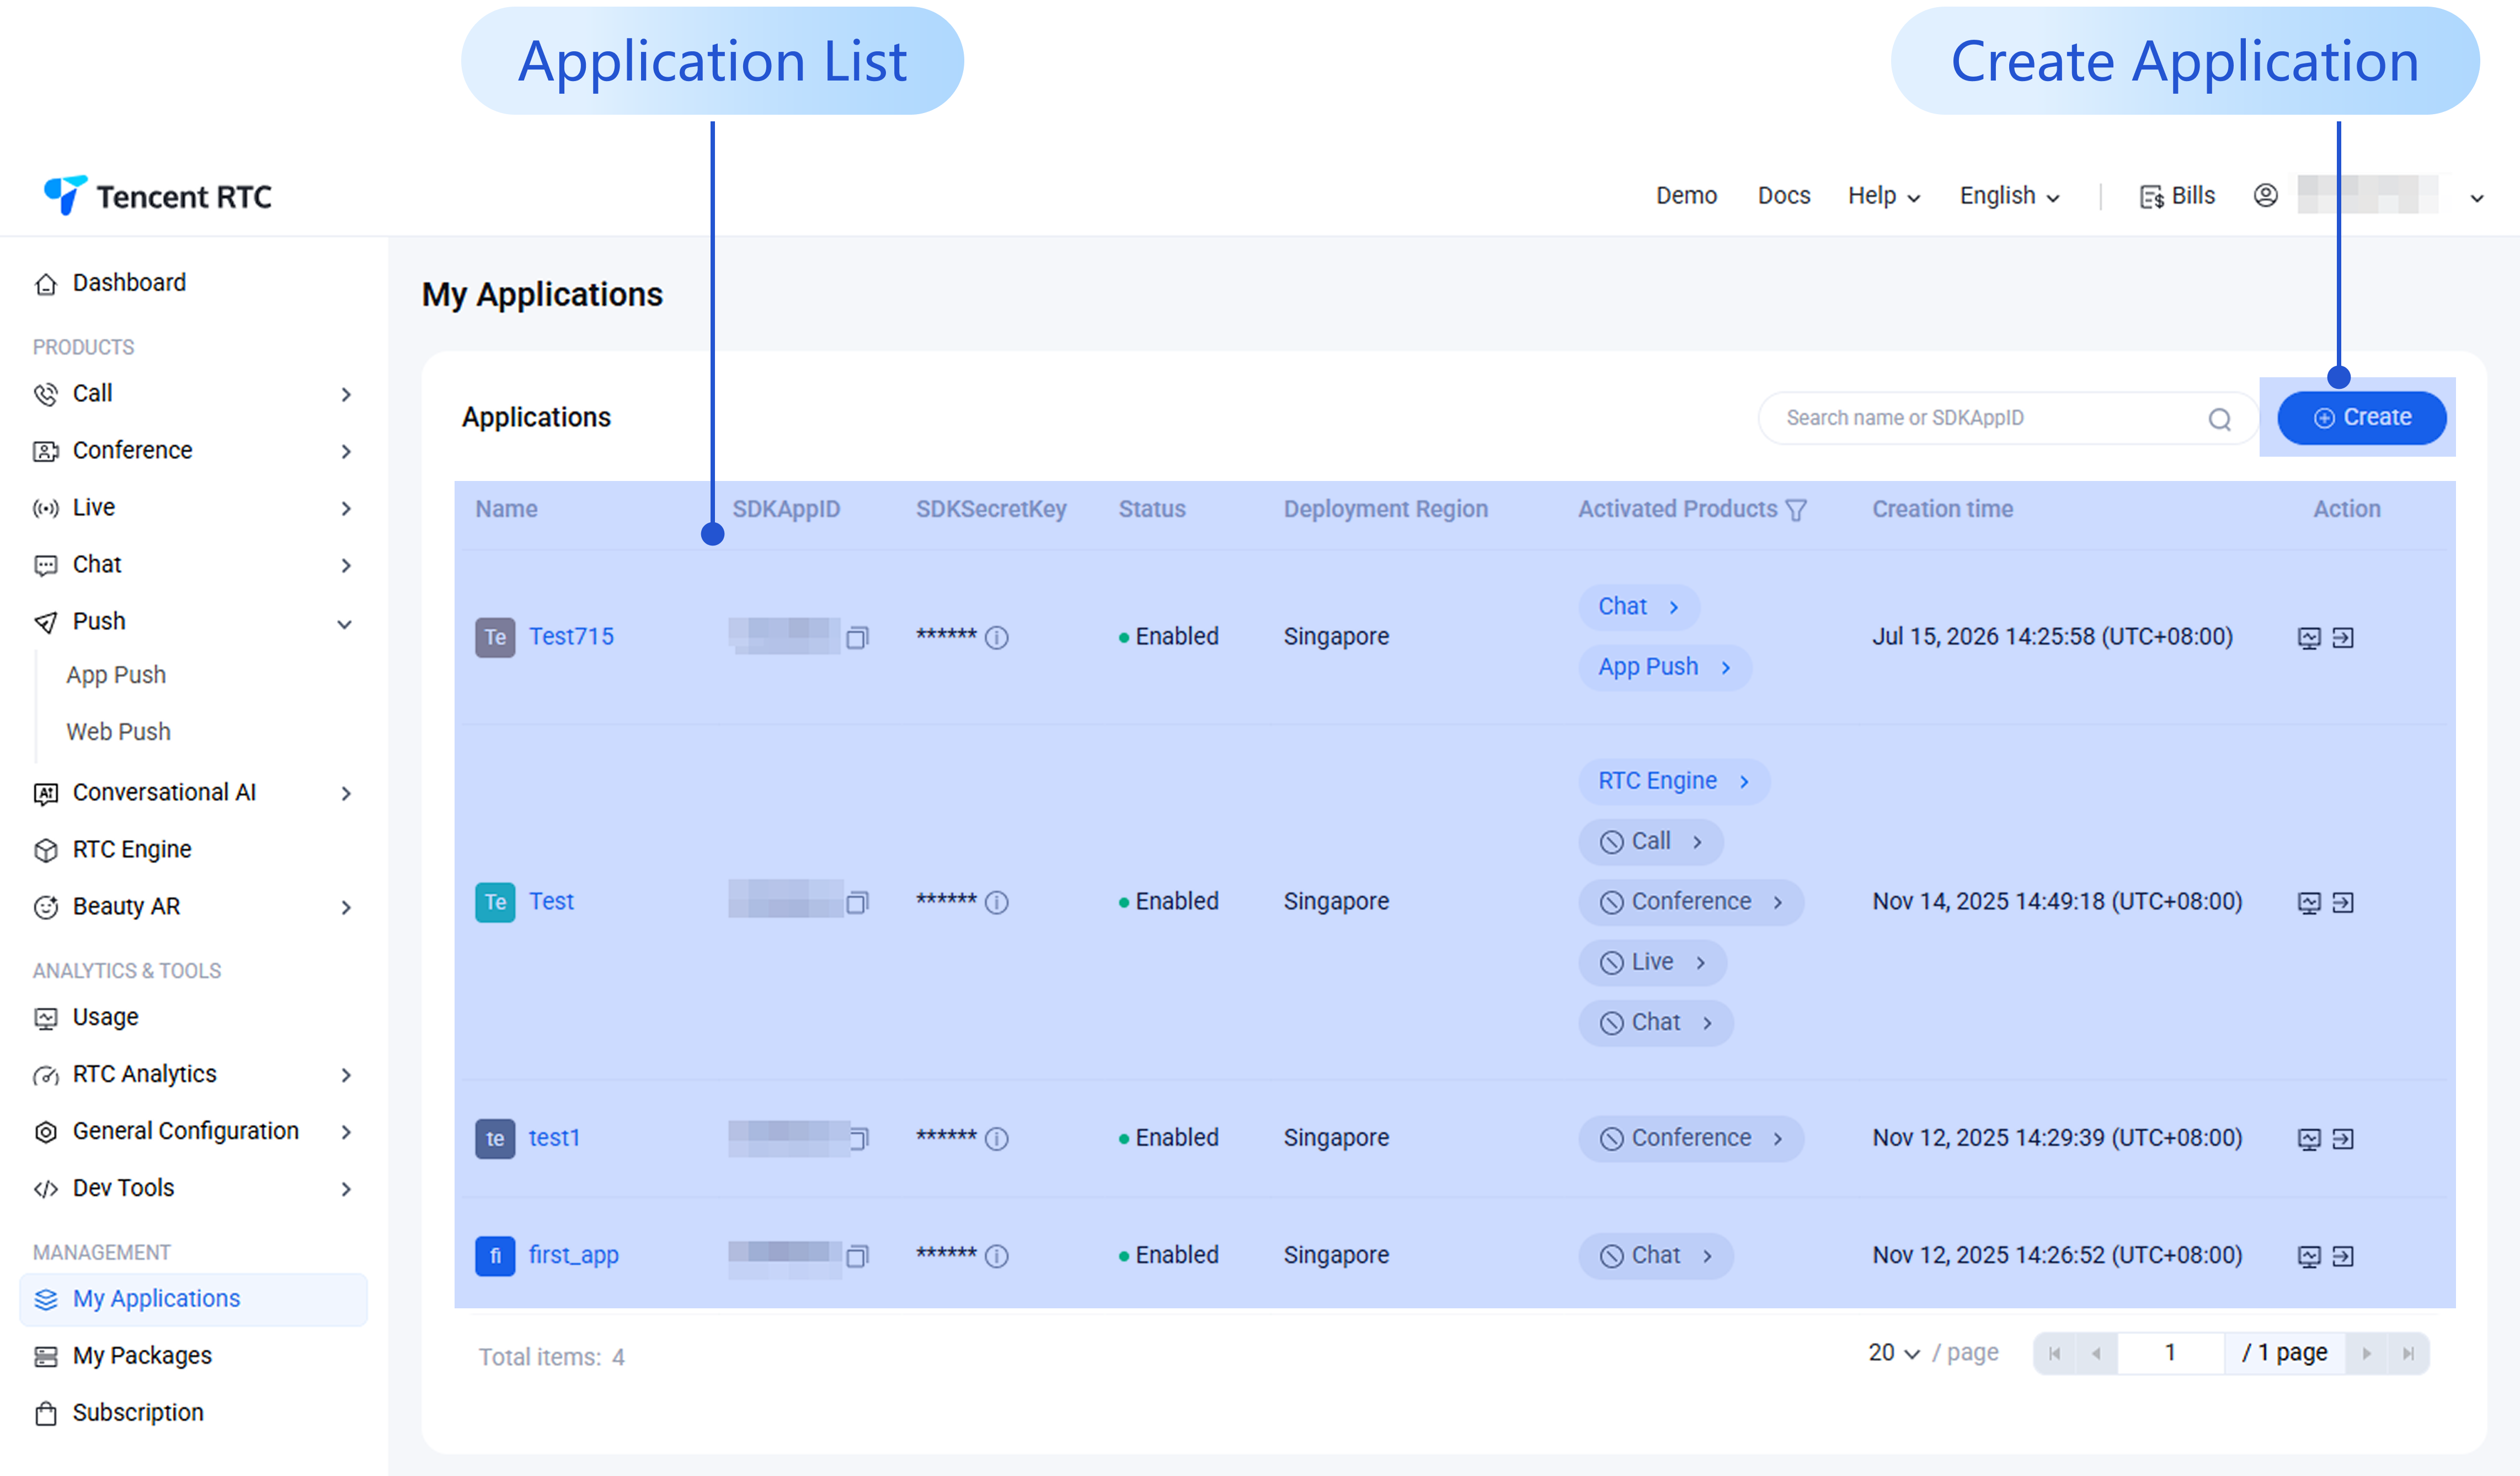Open the monitor action icon for first_app
Image resolution: width=2520 pixels, height=1476 pixels.
point(2309,1257)
